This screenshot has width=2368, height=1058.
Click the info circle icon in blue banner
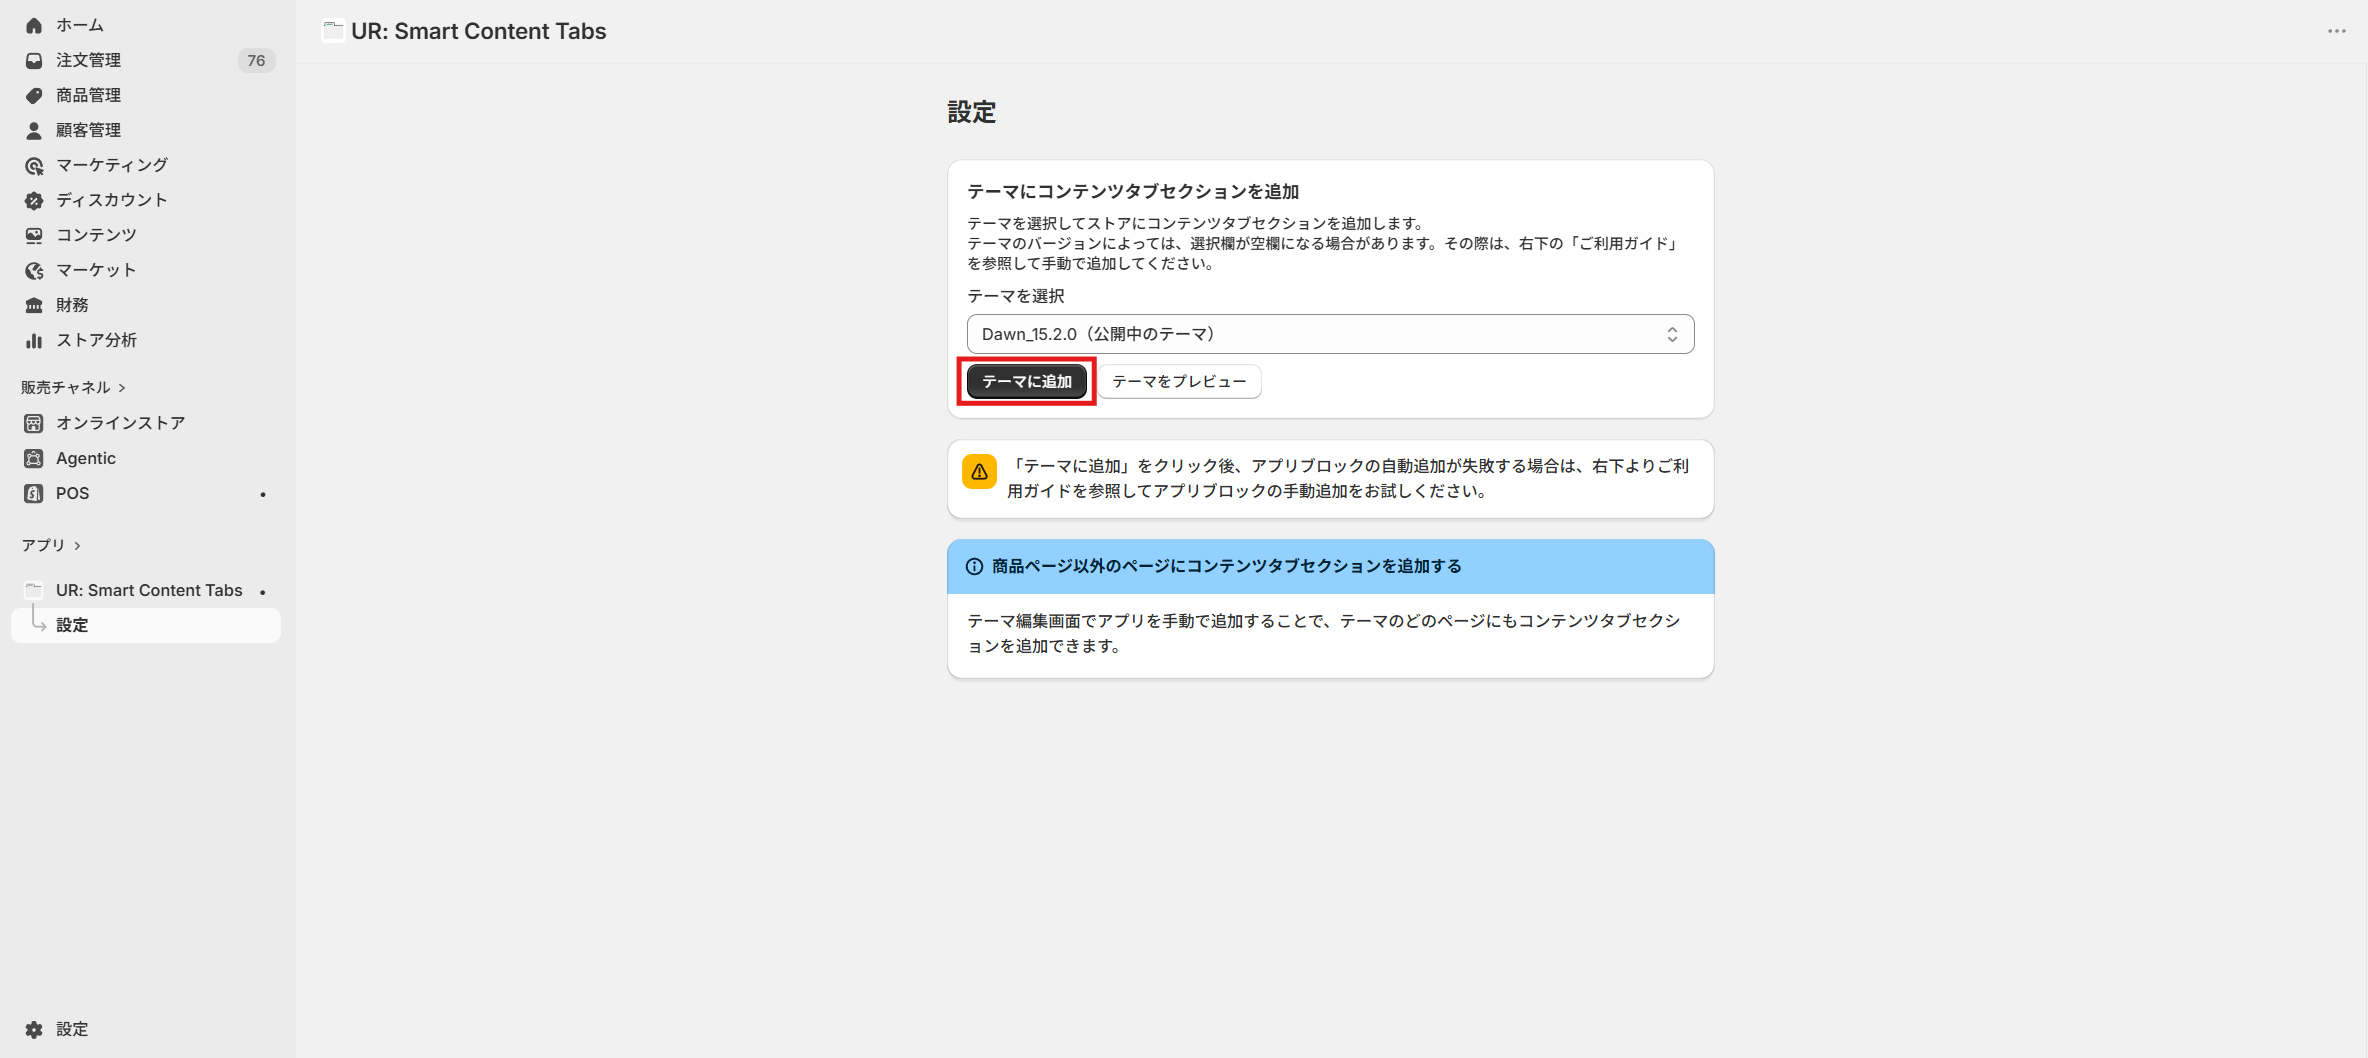974,566
